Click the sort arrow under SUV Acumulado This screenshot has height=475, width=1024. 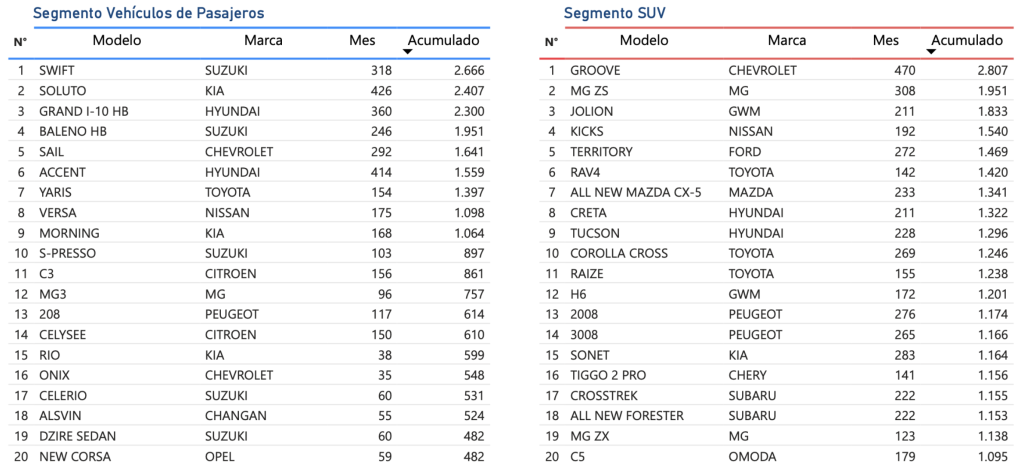coord(932,51)
